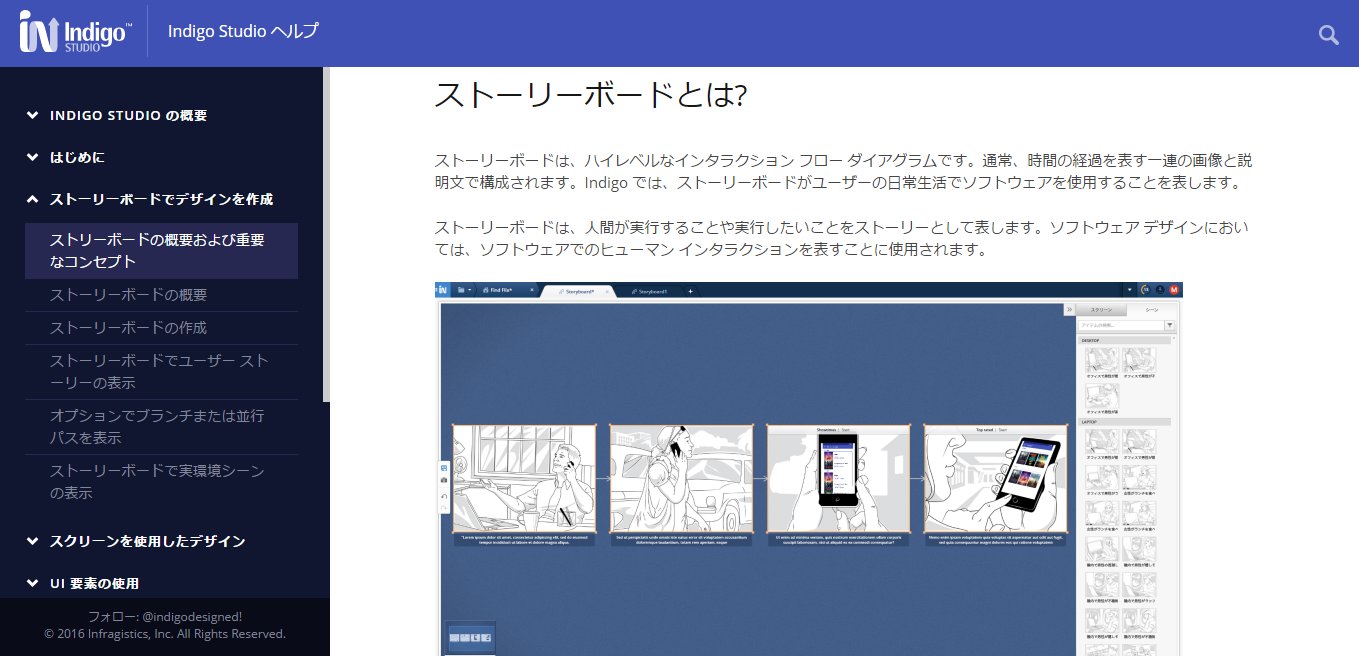Screen dimensions: 1359x656
Task: Click the Indigo Studio ヘルプ header title
Action: click(243, 31)
